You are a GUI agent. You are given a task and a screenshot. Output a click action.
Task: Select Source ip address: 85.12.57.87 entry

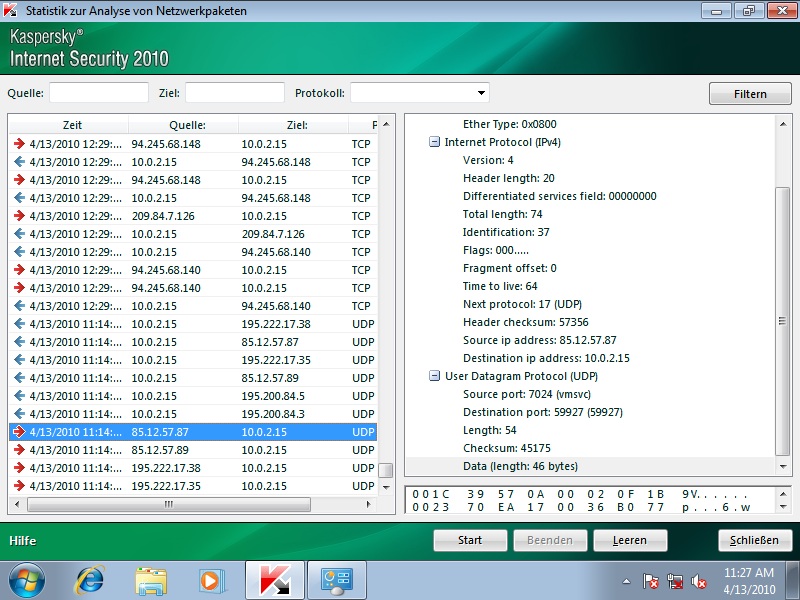coord(539,340)
